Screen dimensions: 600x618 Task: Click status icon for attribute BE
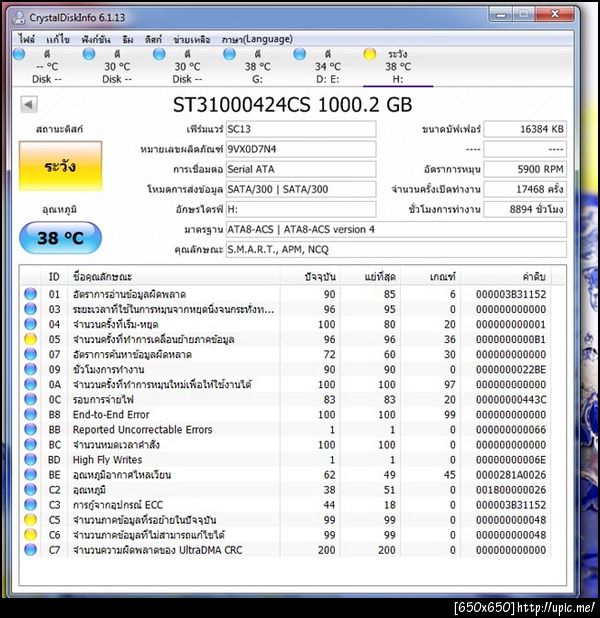pos(30,475)
